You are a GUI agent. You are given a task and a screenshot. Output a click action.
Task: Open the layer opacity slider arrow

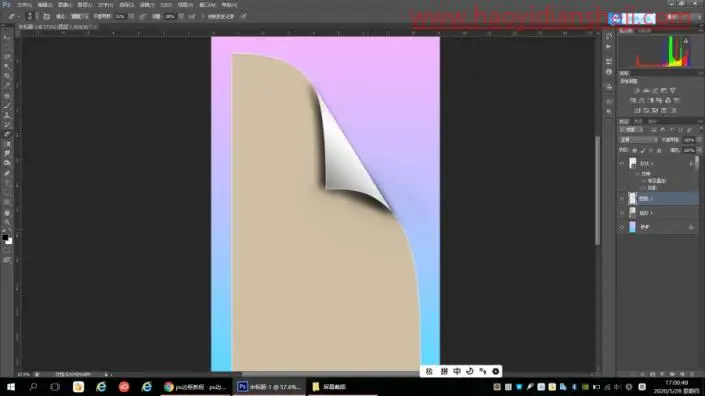tap(699, 140)
